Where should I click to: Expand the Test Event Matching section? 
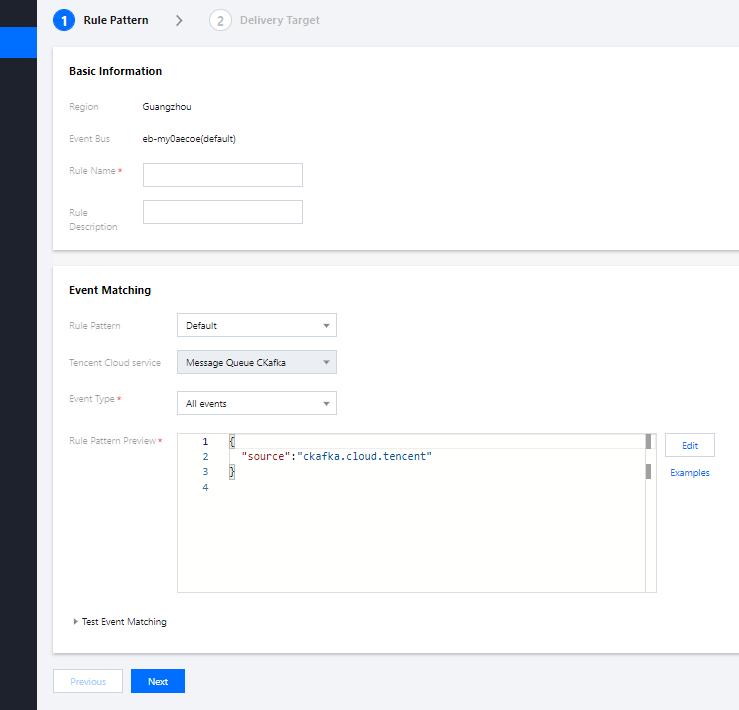click(x=120, y=622)
